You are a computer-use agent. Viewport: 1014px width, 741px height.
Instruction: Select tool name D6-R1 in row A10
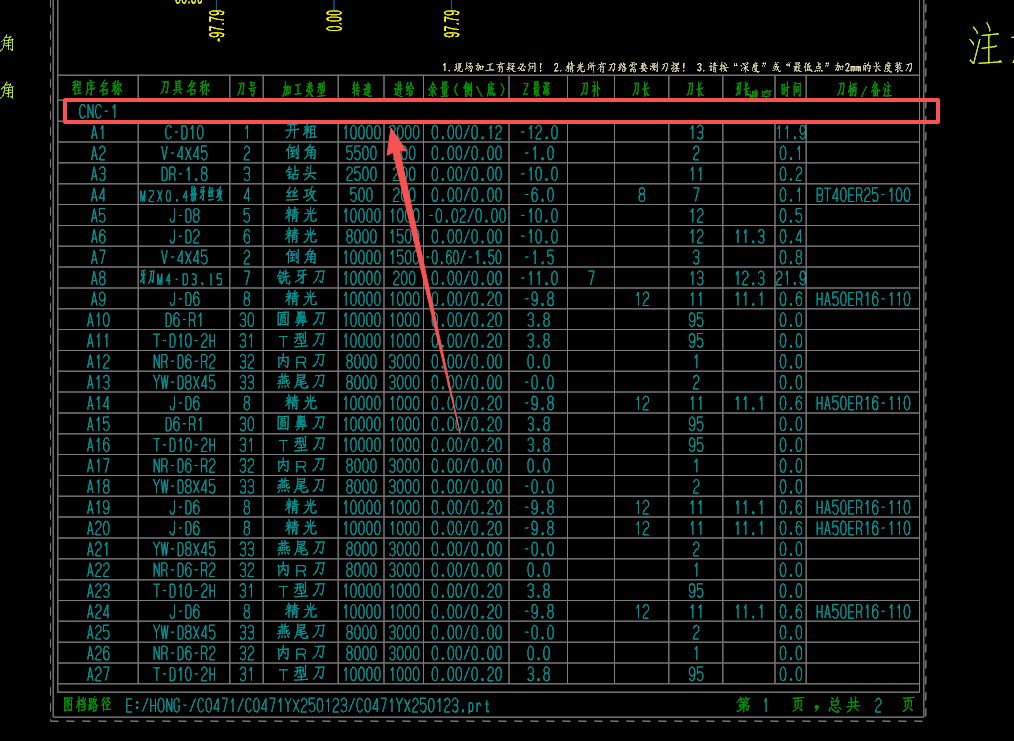184,319
